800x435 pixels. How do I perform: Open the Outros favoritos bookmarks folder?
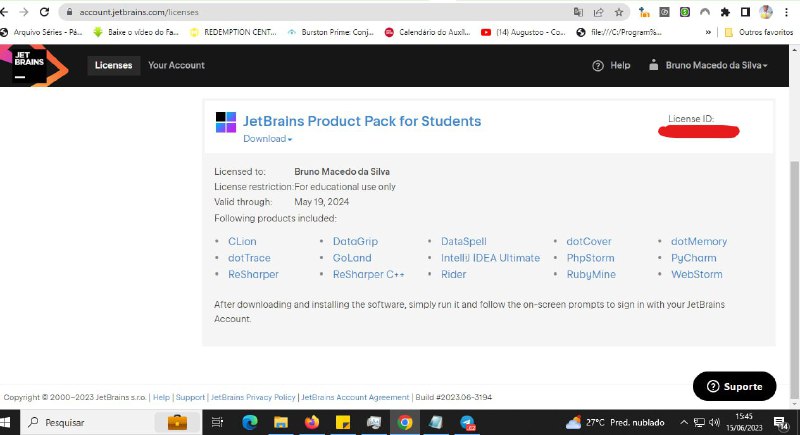(x=759, y=32)
